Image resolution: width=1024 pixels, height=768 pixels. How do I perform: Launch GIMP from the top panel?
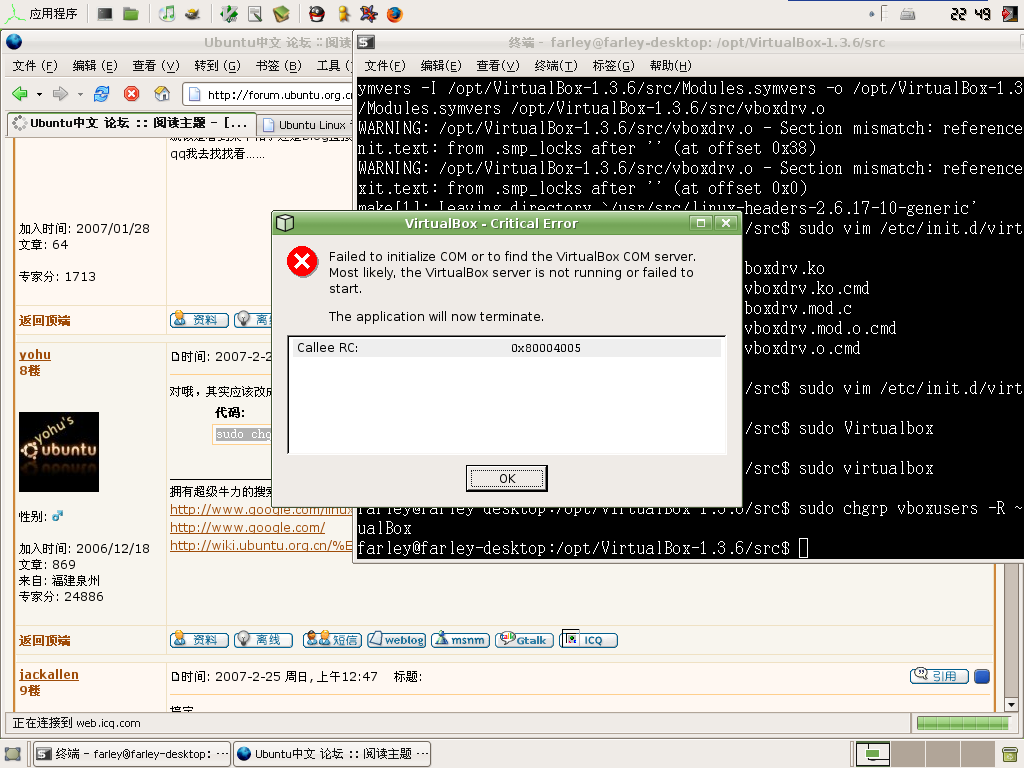192,14
